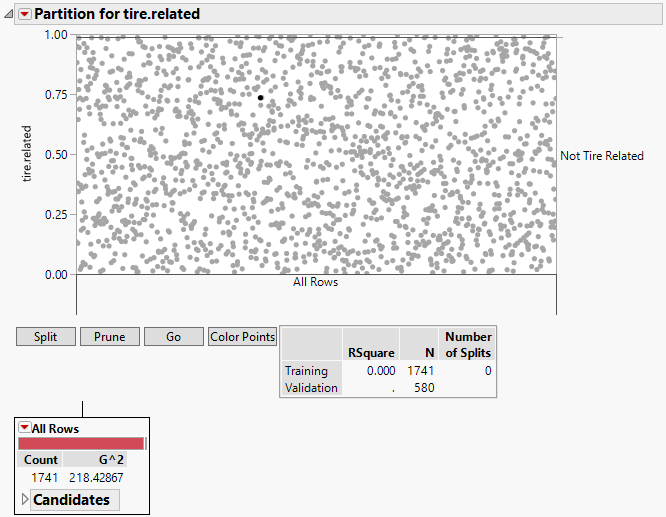
Task: Click the Number of Splits value 0
Action: (488, 371)
